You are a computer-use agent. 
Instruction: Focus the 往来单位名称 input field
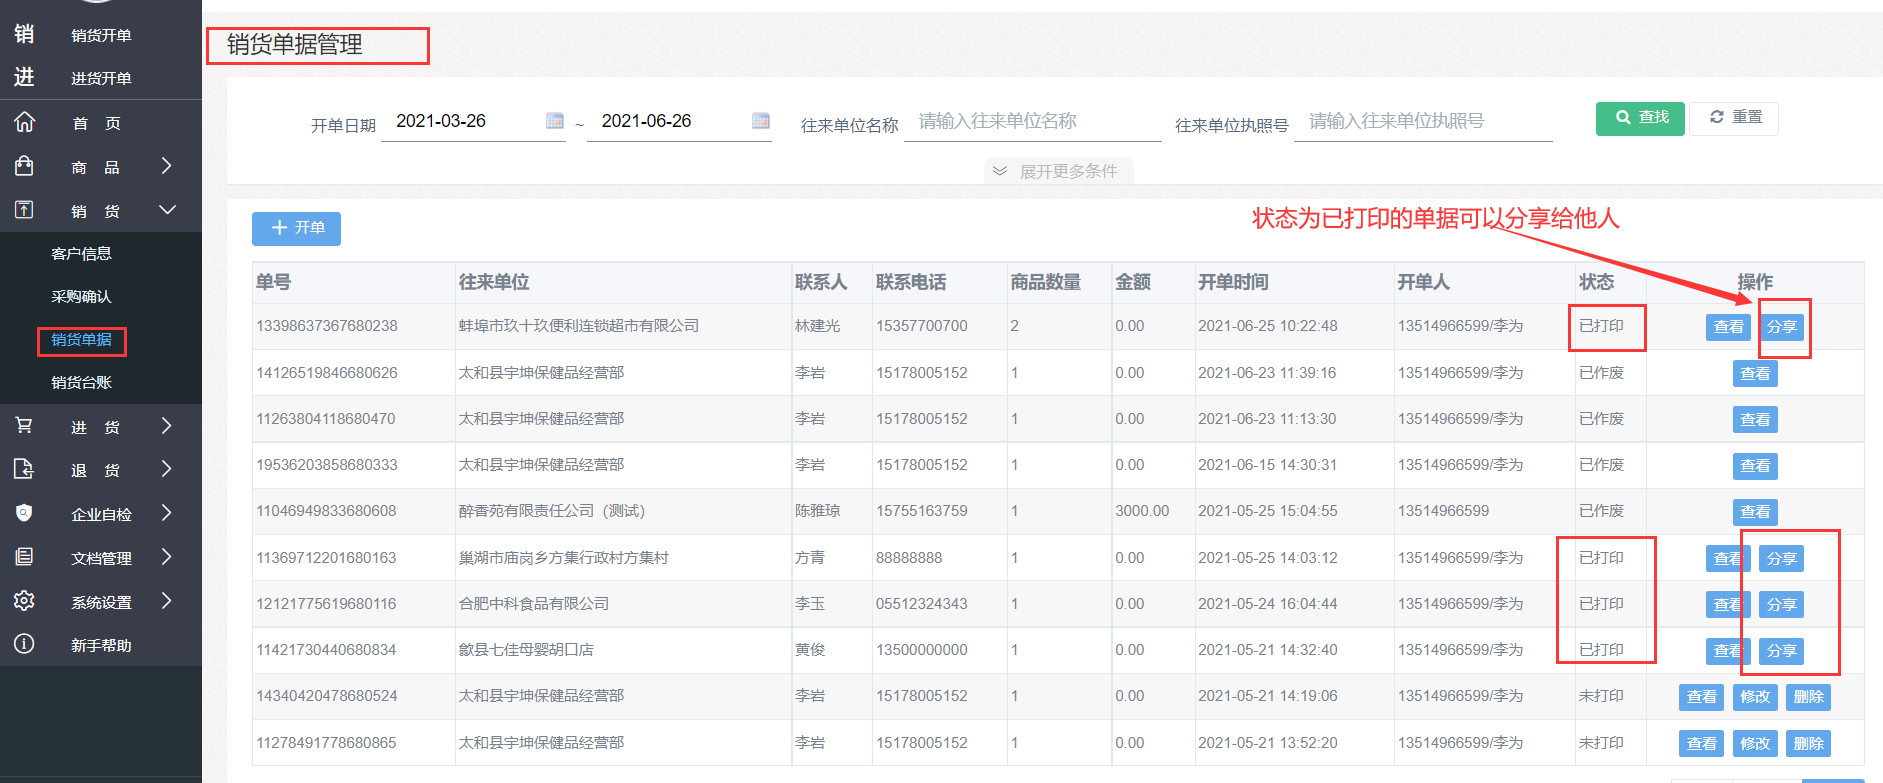[1032, 122]
